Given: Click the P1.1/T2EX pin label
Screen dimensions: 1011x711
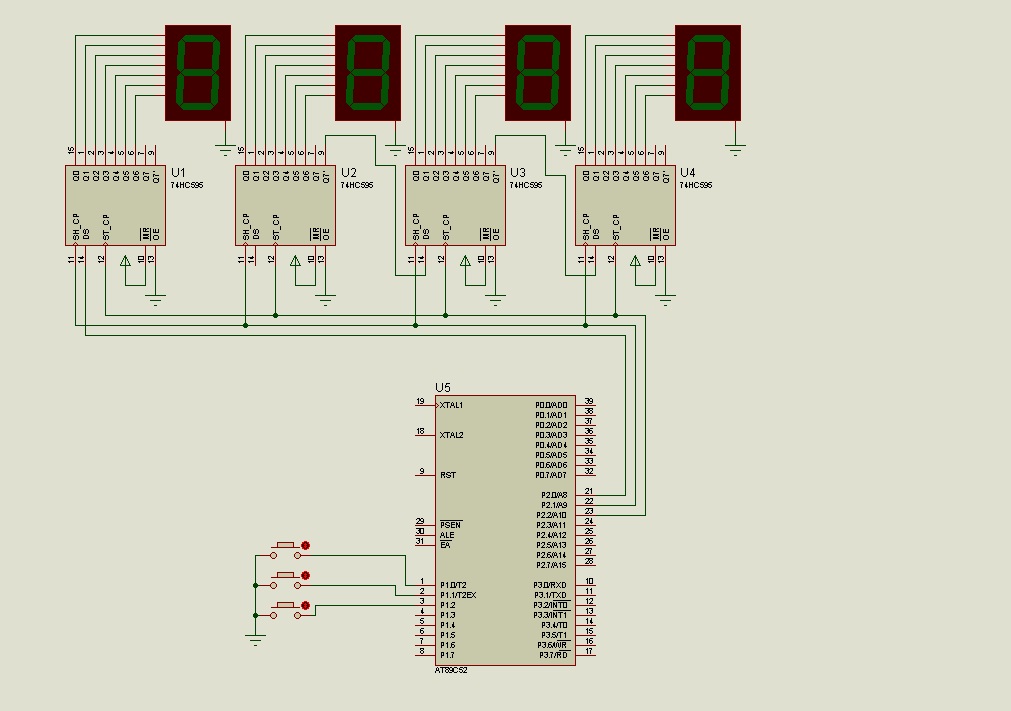Looking at the screenshot, I should 458,595.
